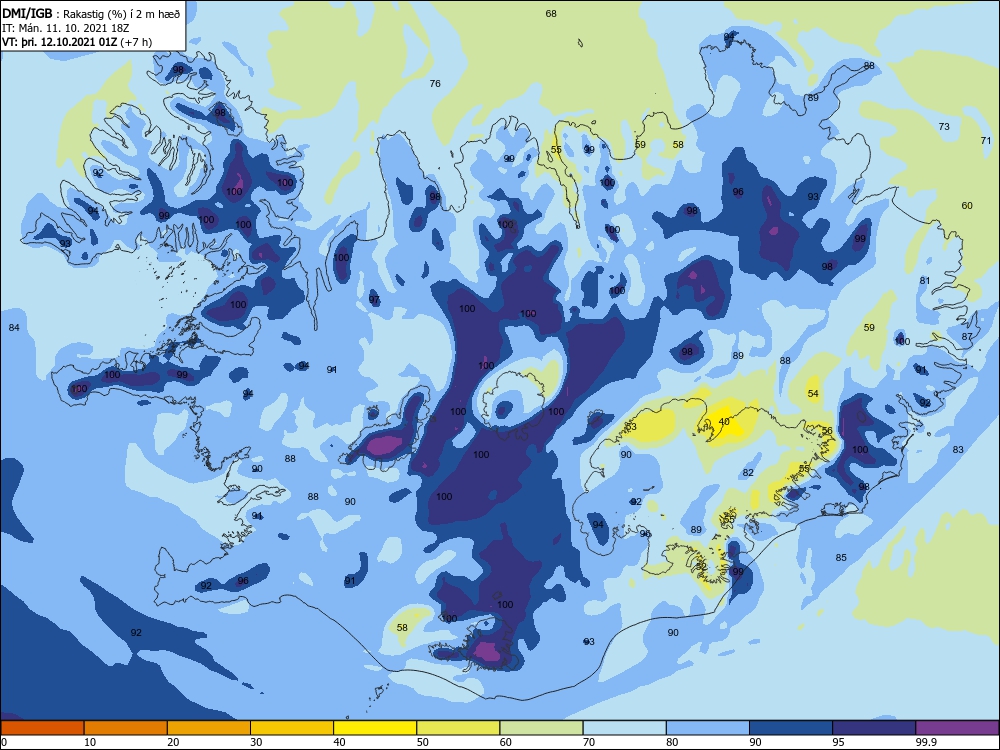Click the '85' humidity value on the map

pyautogui.click(x=841, y=557)
